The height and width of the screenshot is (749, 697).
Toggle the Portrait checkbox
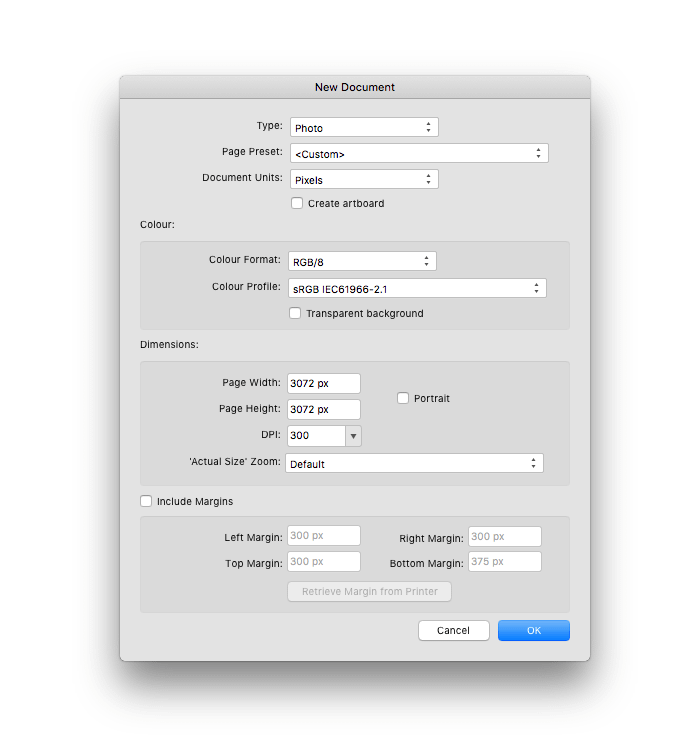[403, 398]
